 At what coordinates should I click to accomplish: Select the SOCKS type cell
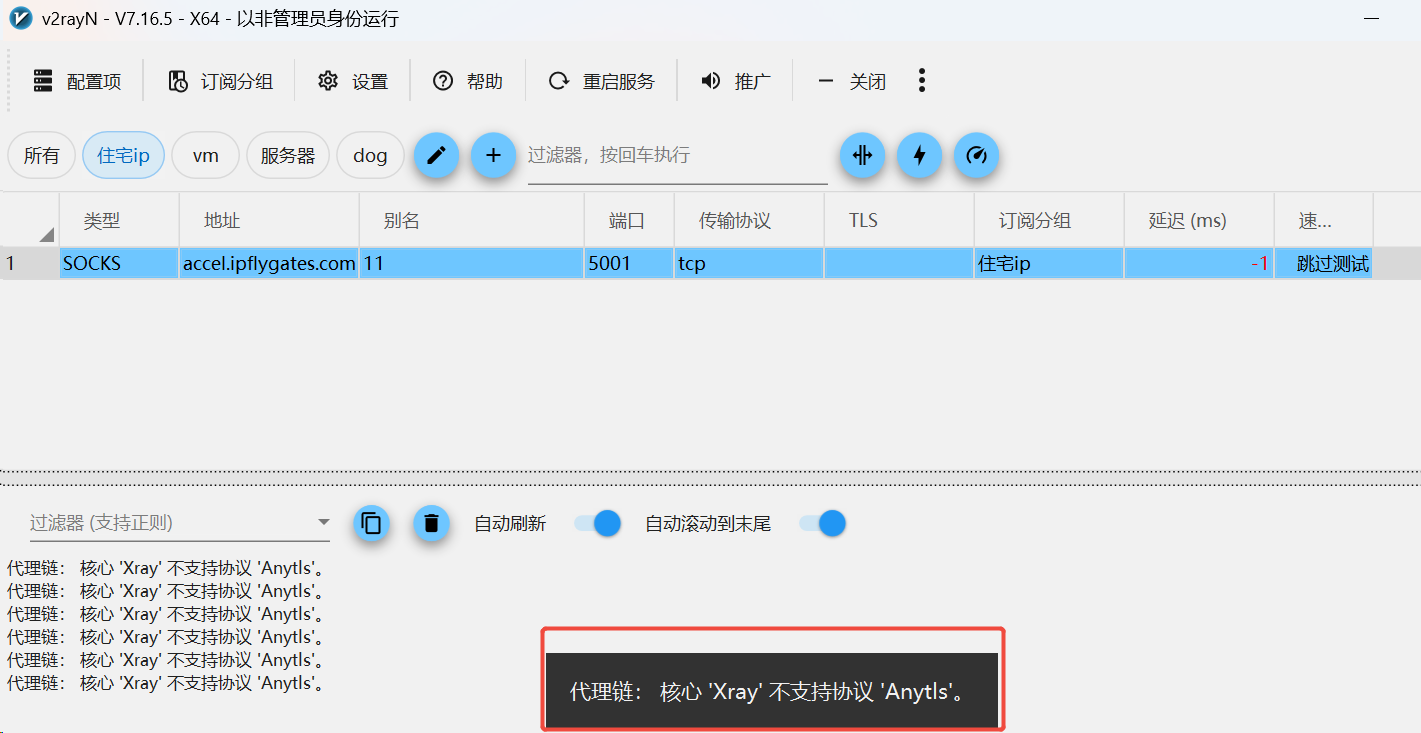[x=119, y=264]
